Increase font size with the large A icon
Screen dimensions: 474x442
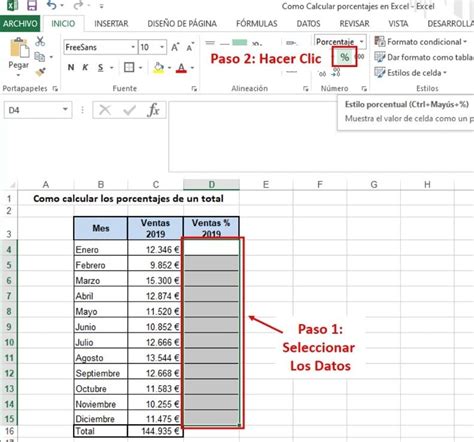pyautogui.click(x=175, y=47)
